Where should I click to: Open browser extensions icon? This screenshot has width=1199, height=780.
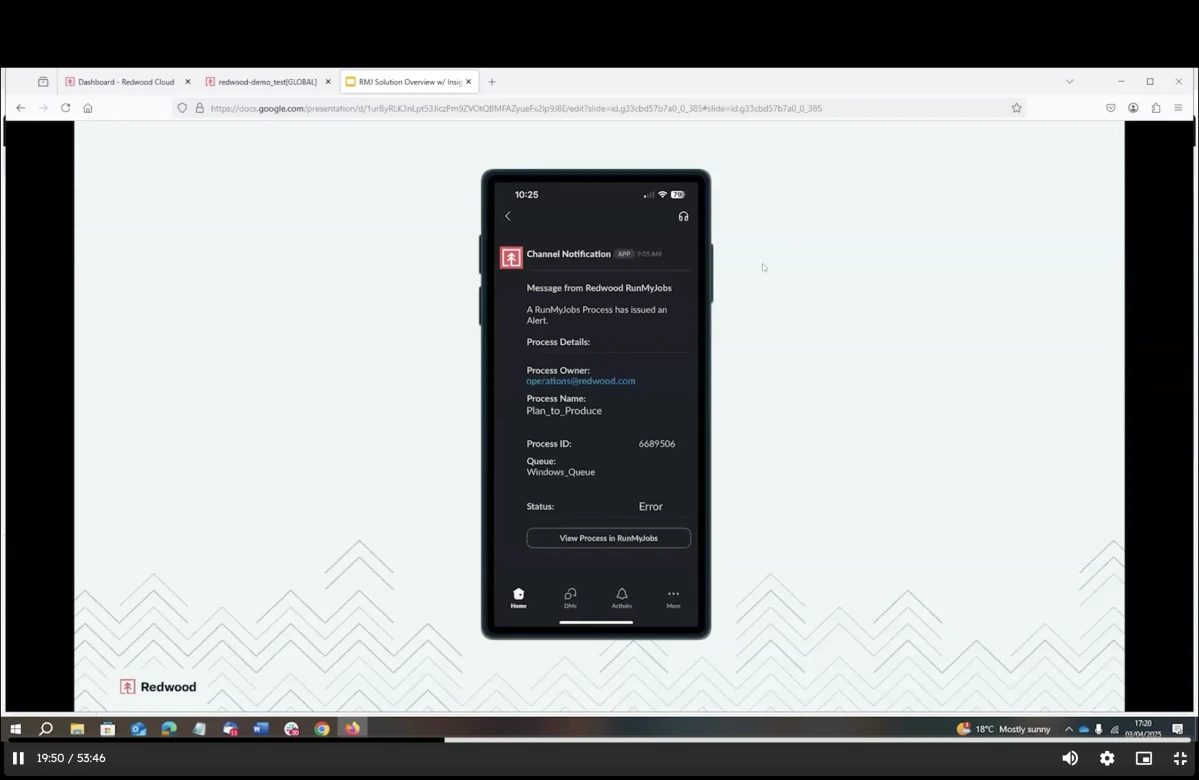(1155, 108)
